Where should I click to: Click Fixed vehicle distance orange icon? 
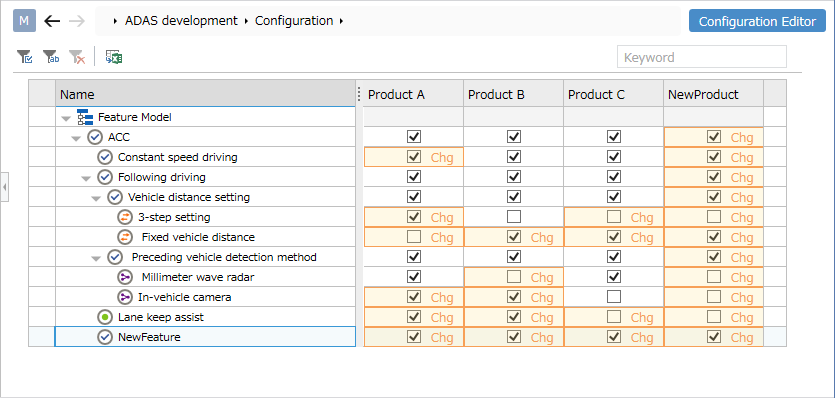[x=124, y=237]
